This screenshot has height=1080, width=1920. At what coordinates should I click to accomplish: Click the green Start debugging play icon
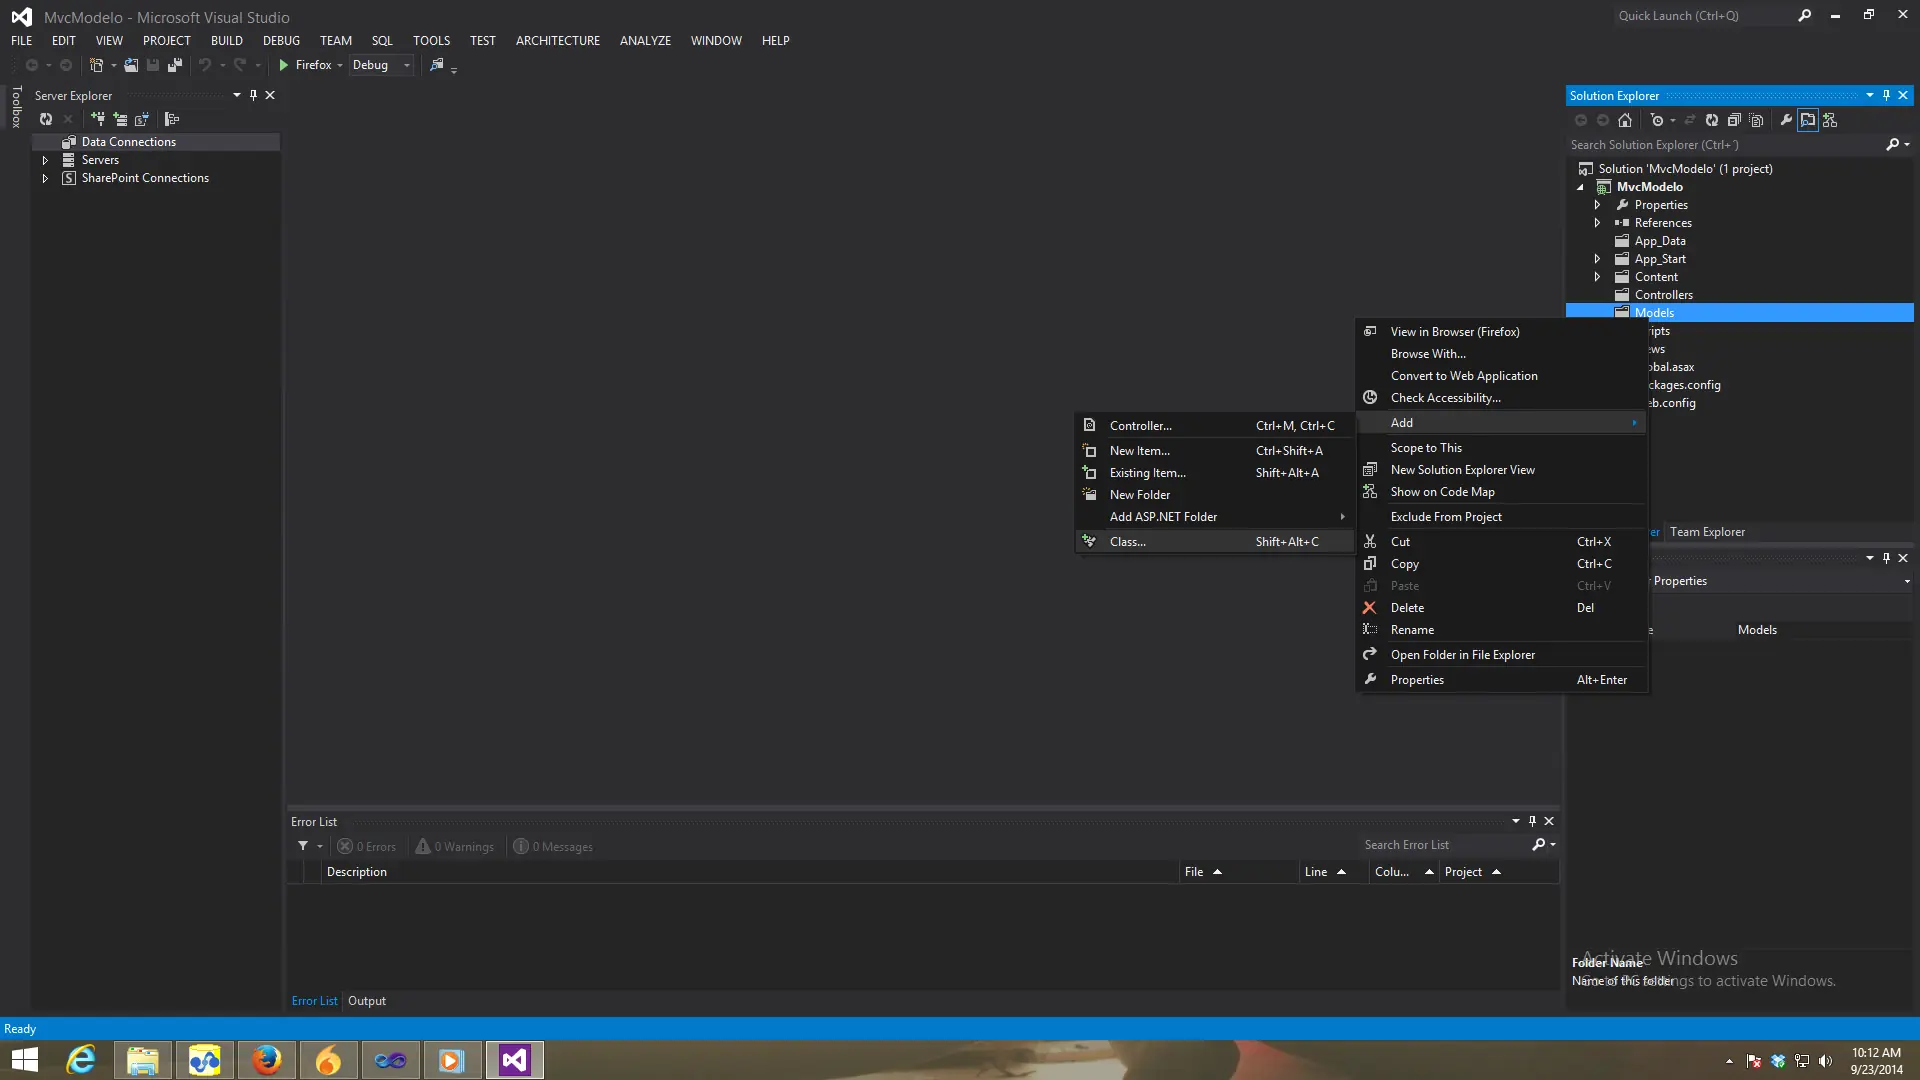point(284,65)
